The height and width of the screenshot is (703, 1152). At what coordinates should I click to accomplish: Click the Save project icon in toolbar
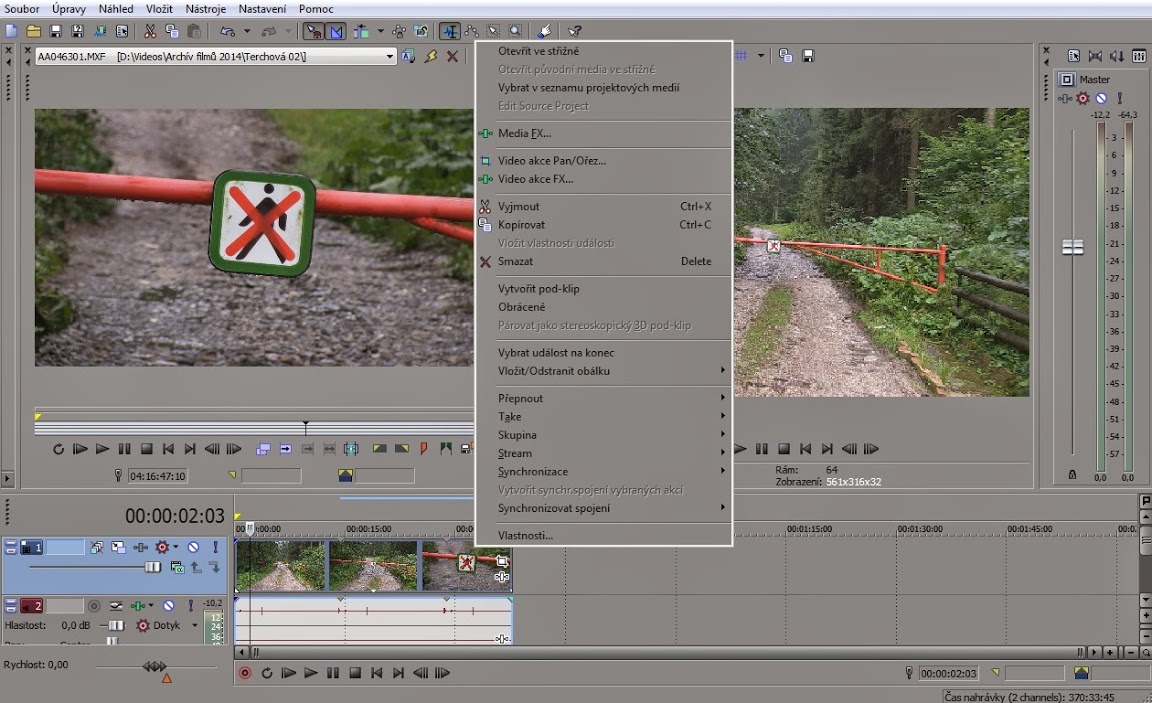[56, 32]
